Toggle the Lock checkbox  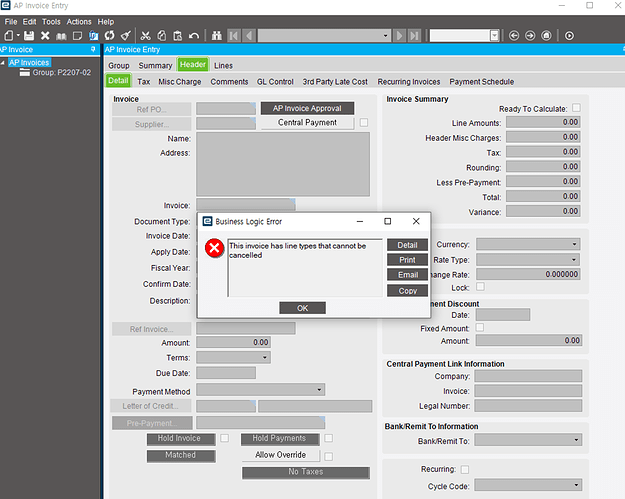point(481,287)
